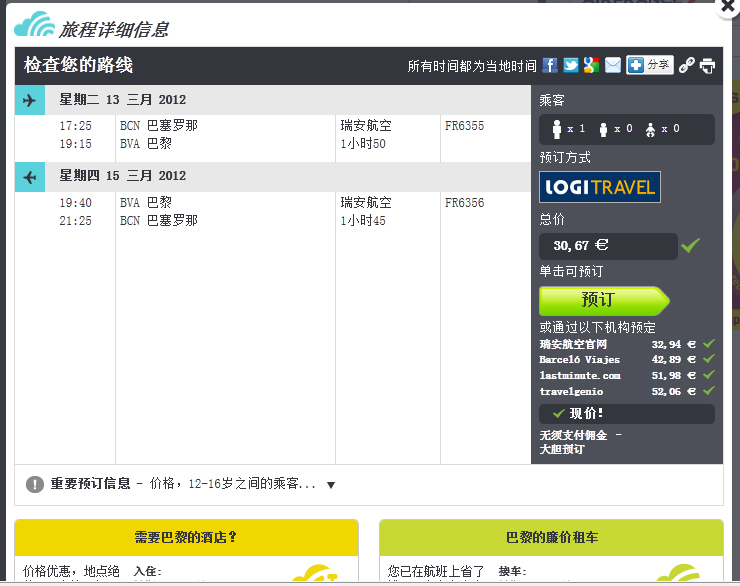Share itinerary on Twitter
740x586 pixels.
(571, 65)
